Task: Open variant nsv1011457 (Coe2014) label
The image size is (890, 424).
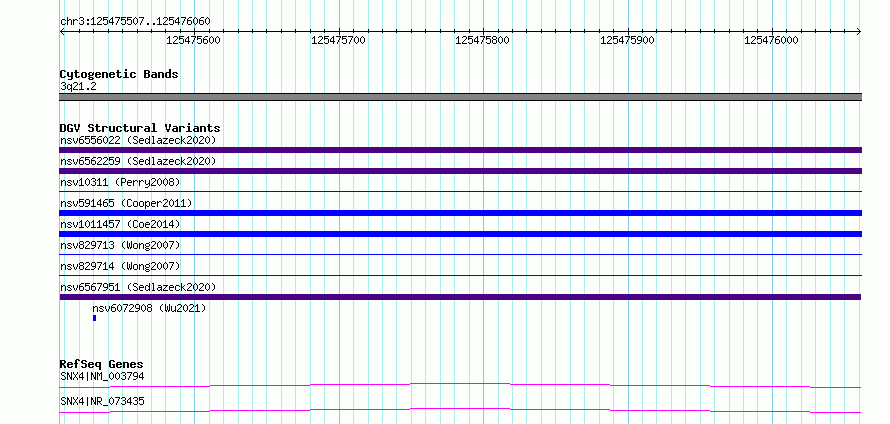Action: point(120,224)
